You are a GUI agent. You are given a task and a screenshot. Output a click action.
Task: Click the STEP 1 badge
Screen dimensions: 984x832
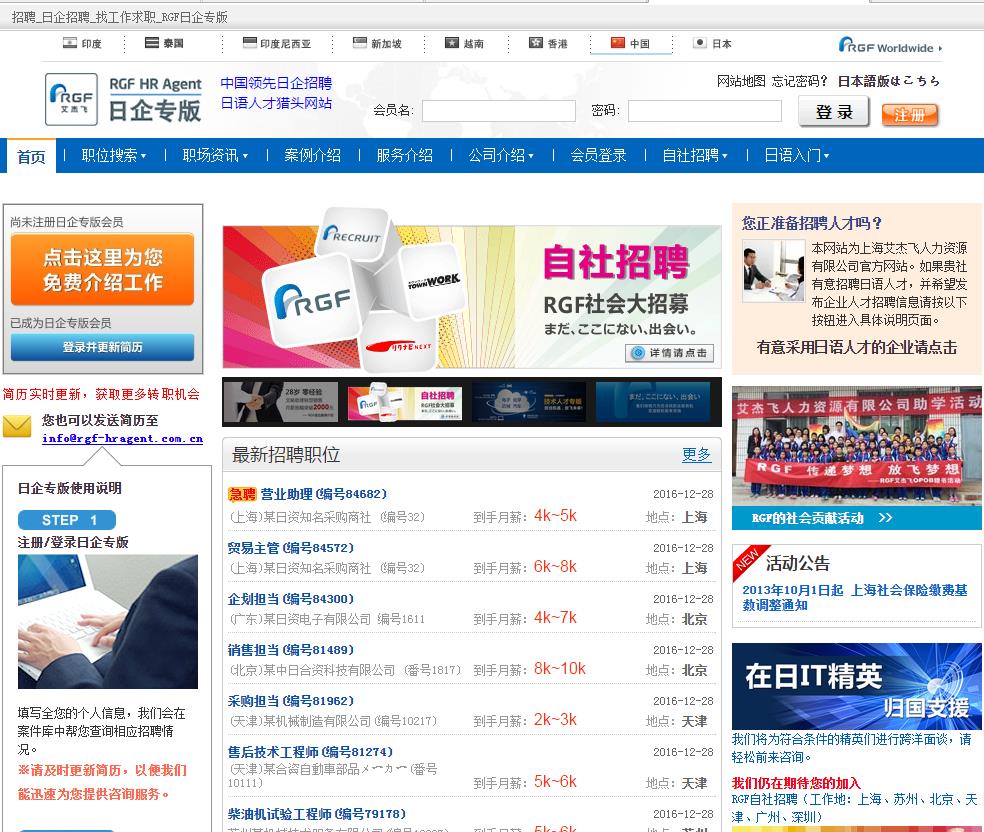(67, 520)
